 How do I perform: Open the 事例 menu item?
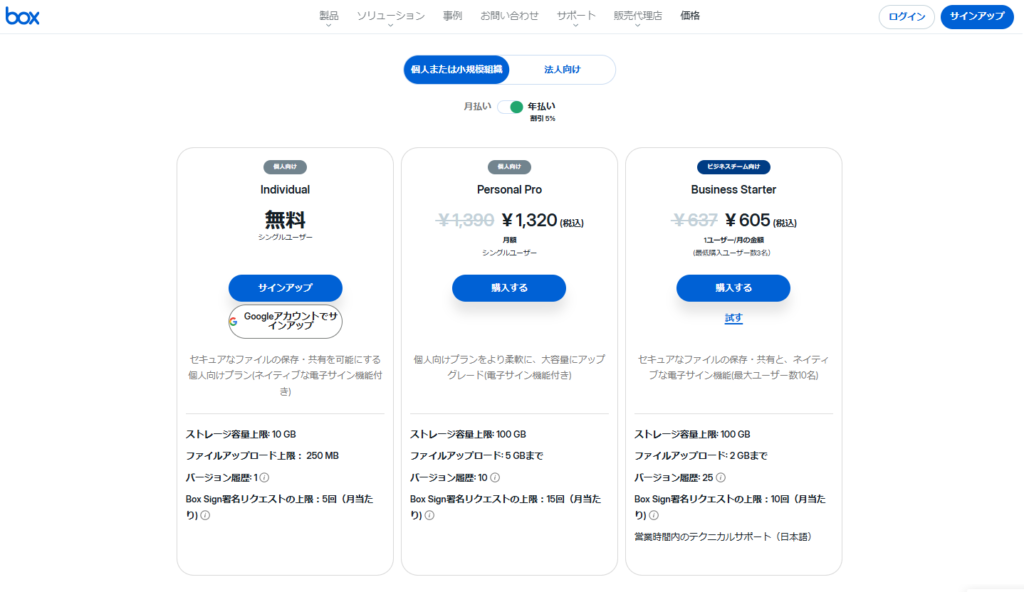[x=452, y=16]
